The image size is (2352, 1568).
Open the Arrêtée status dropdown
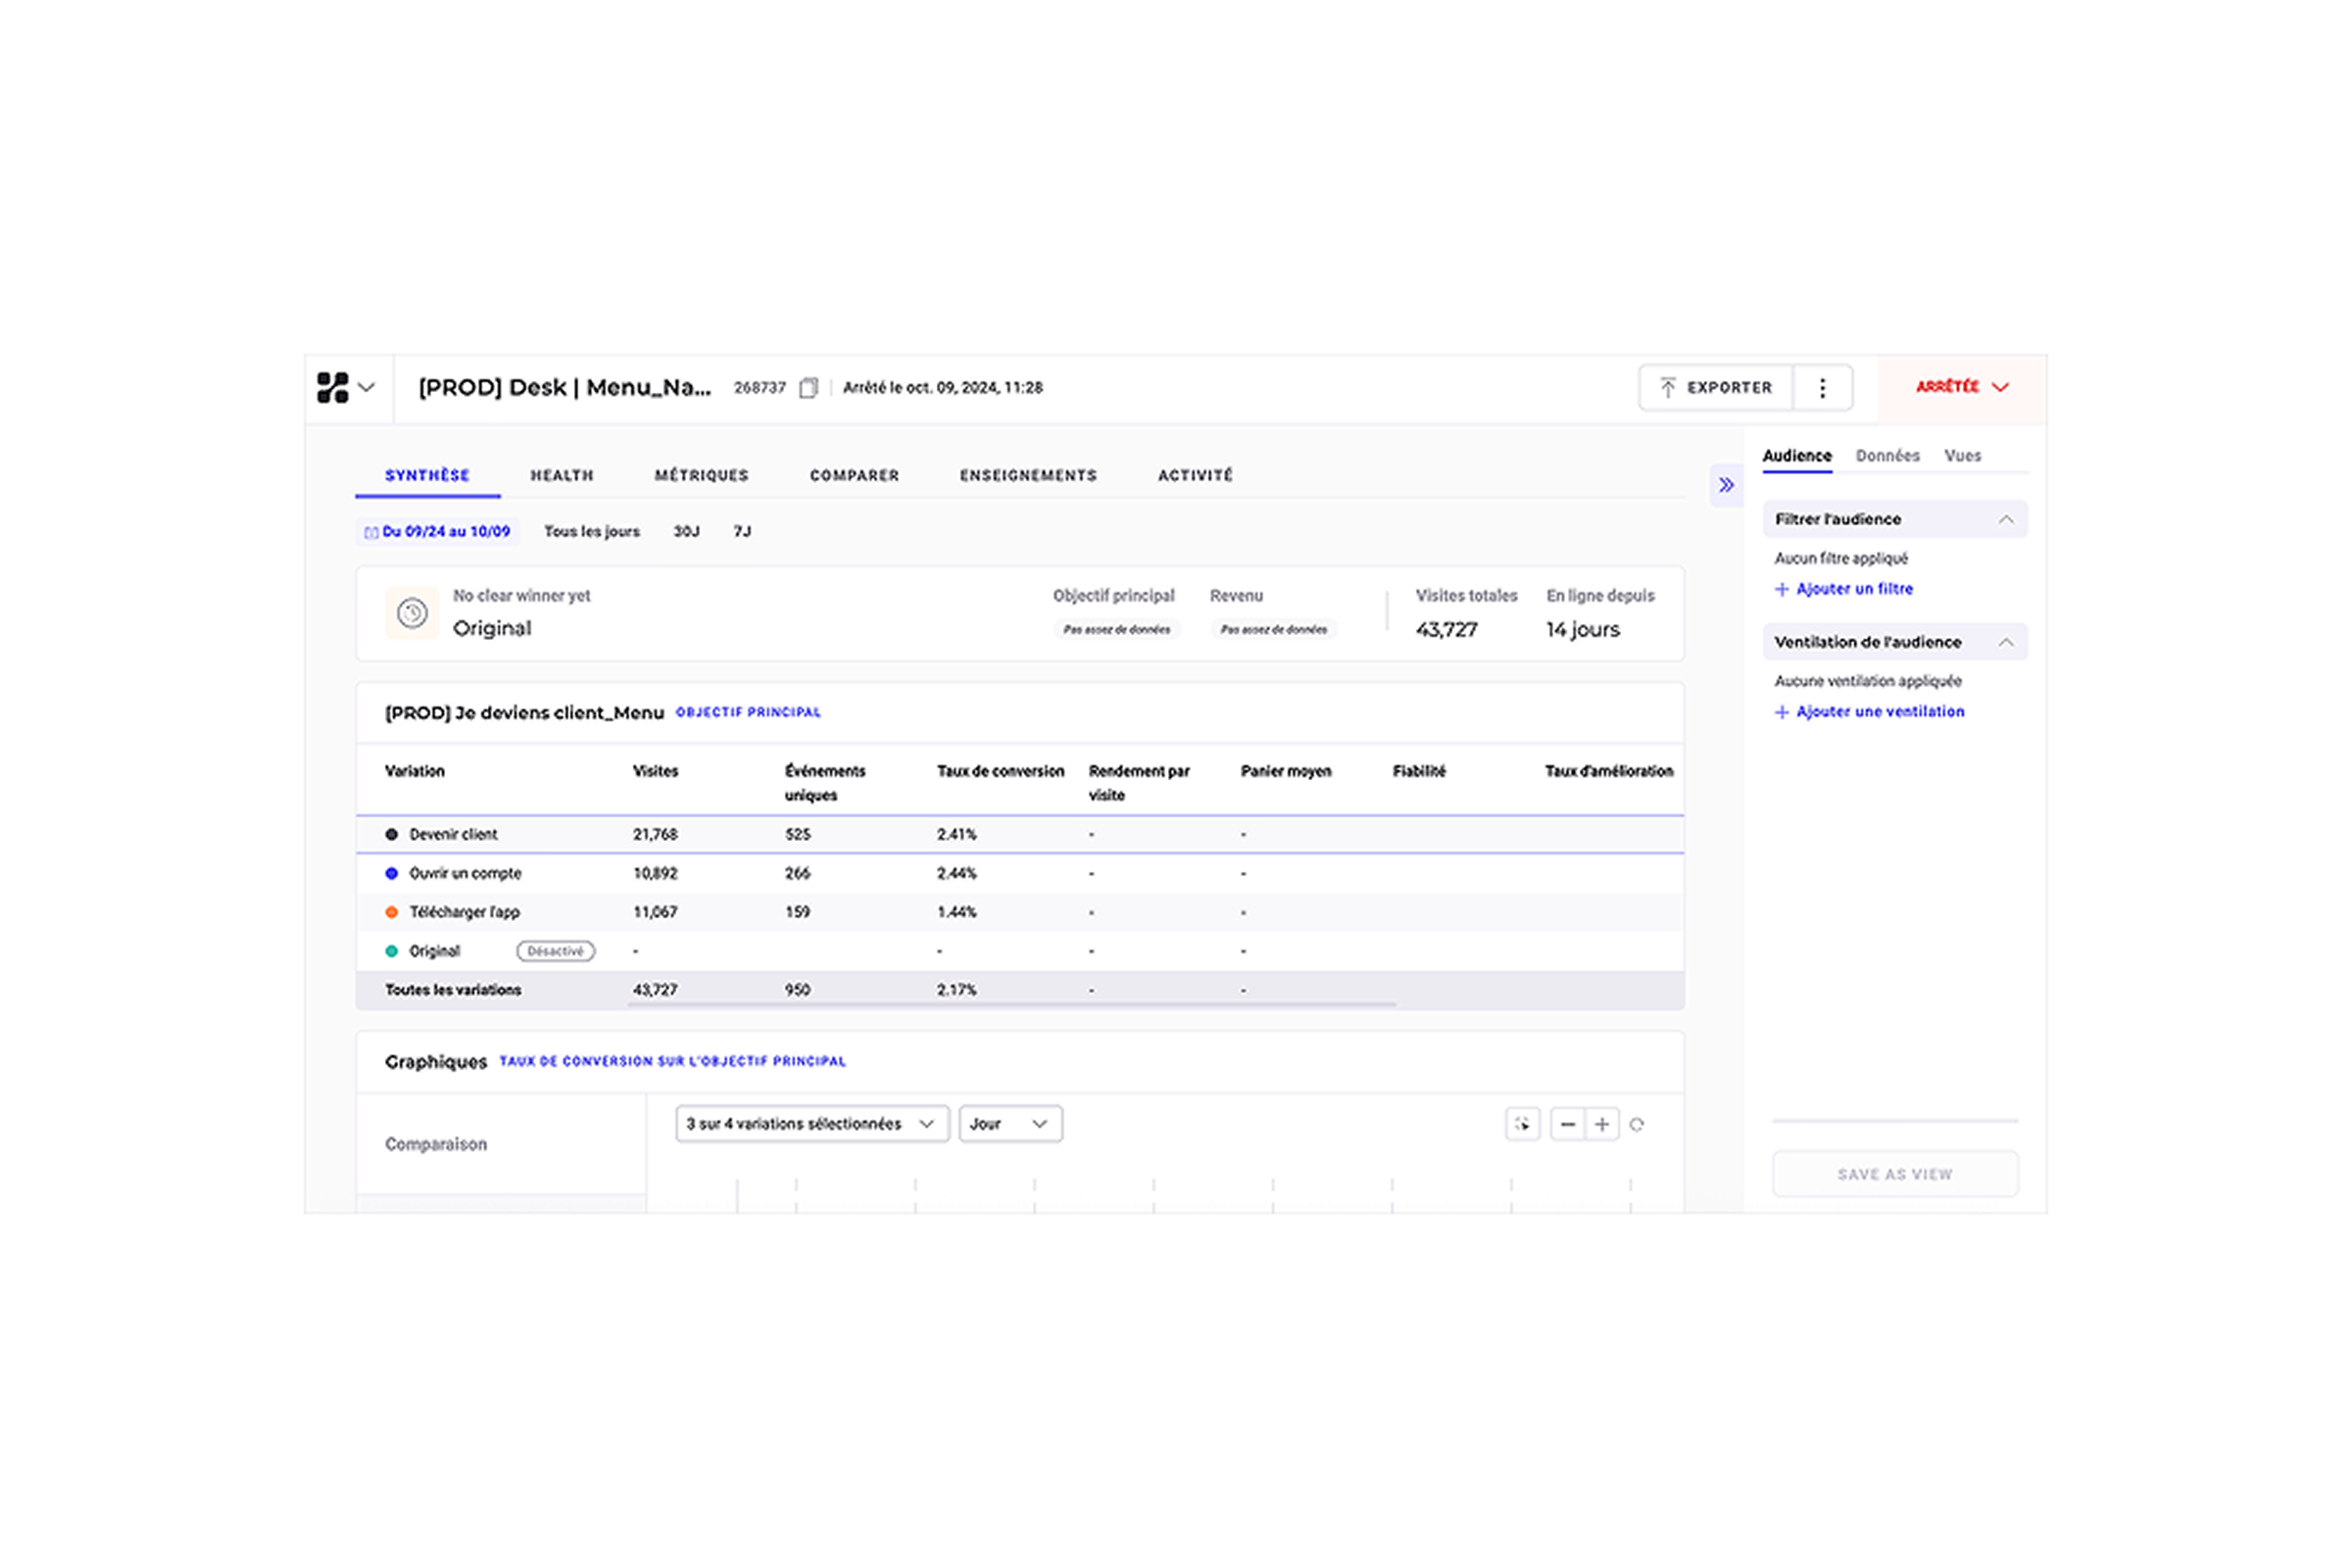click(1961, 388)
